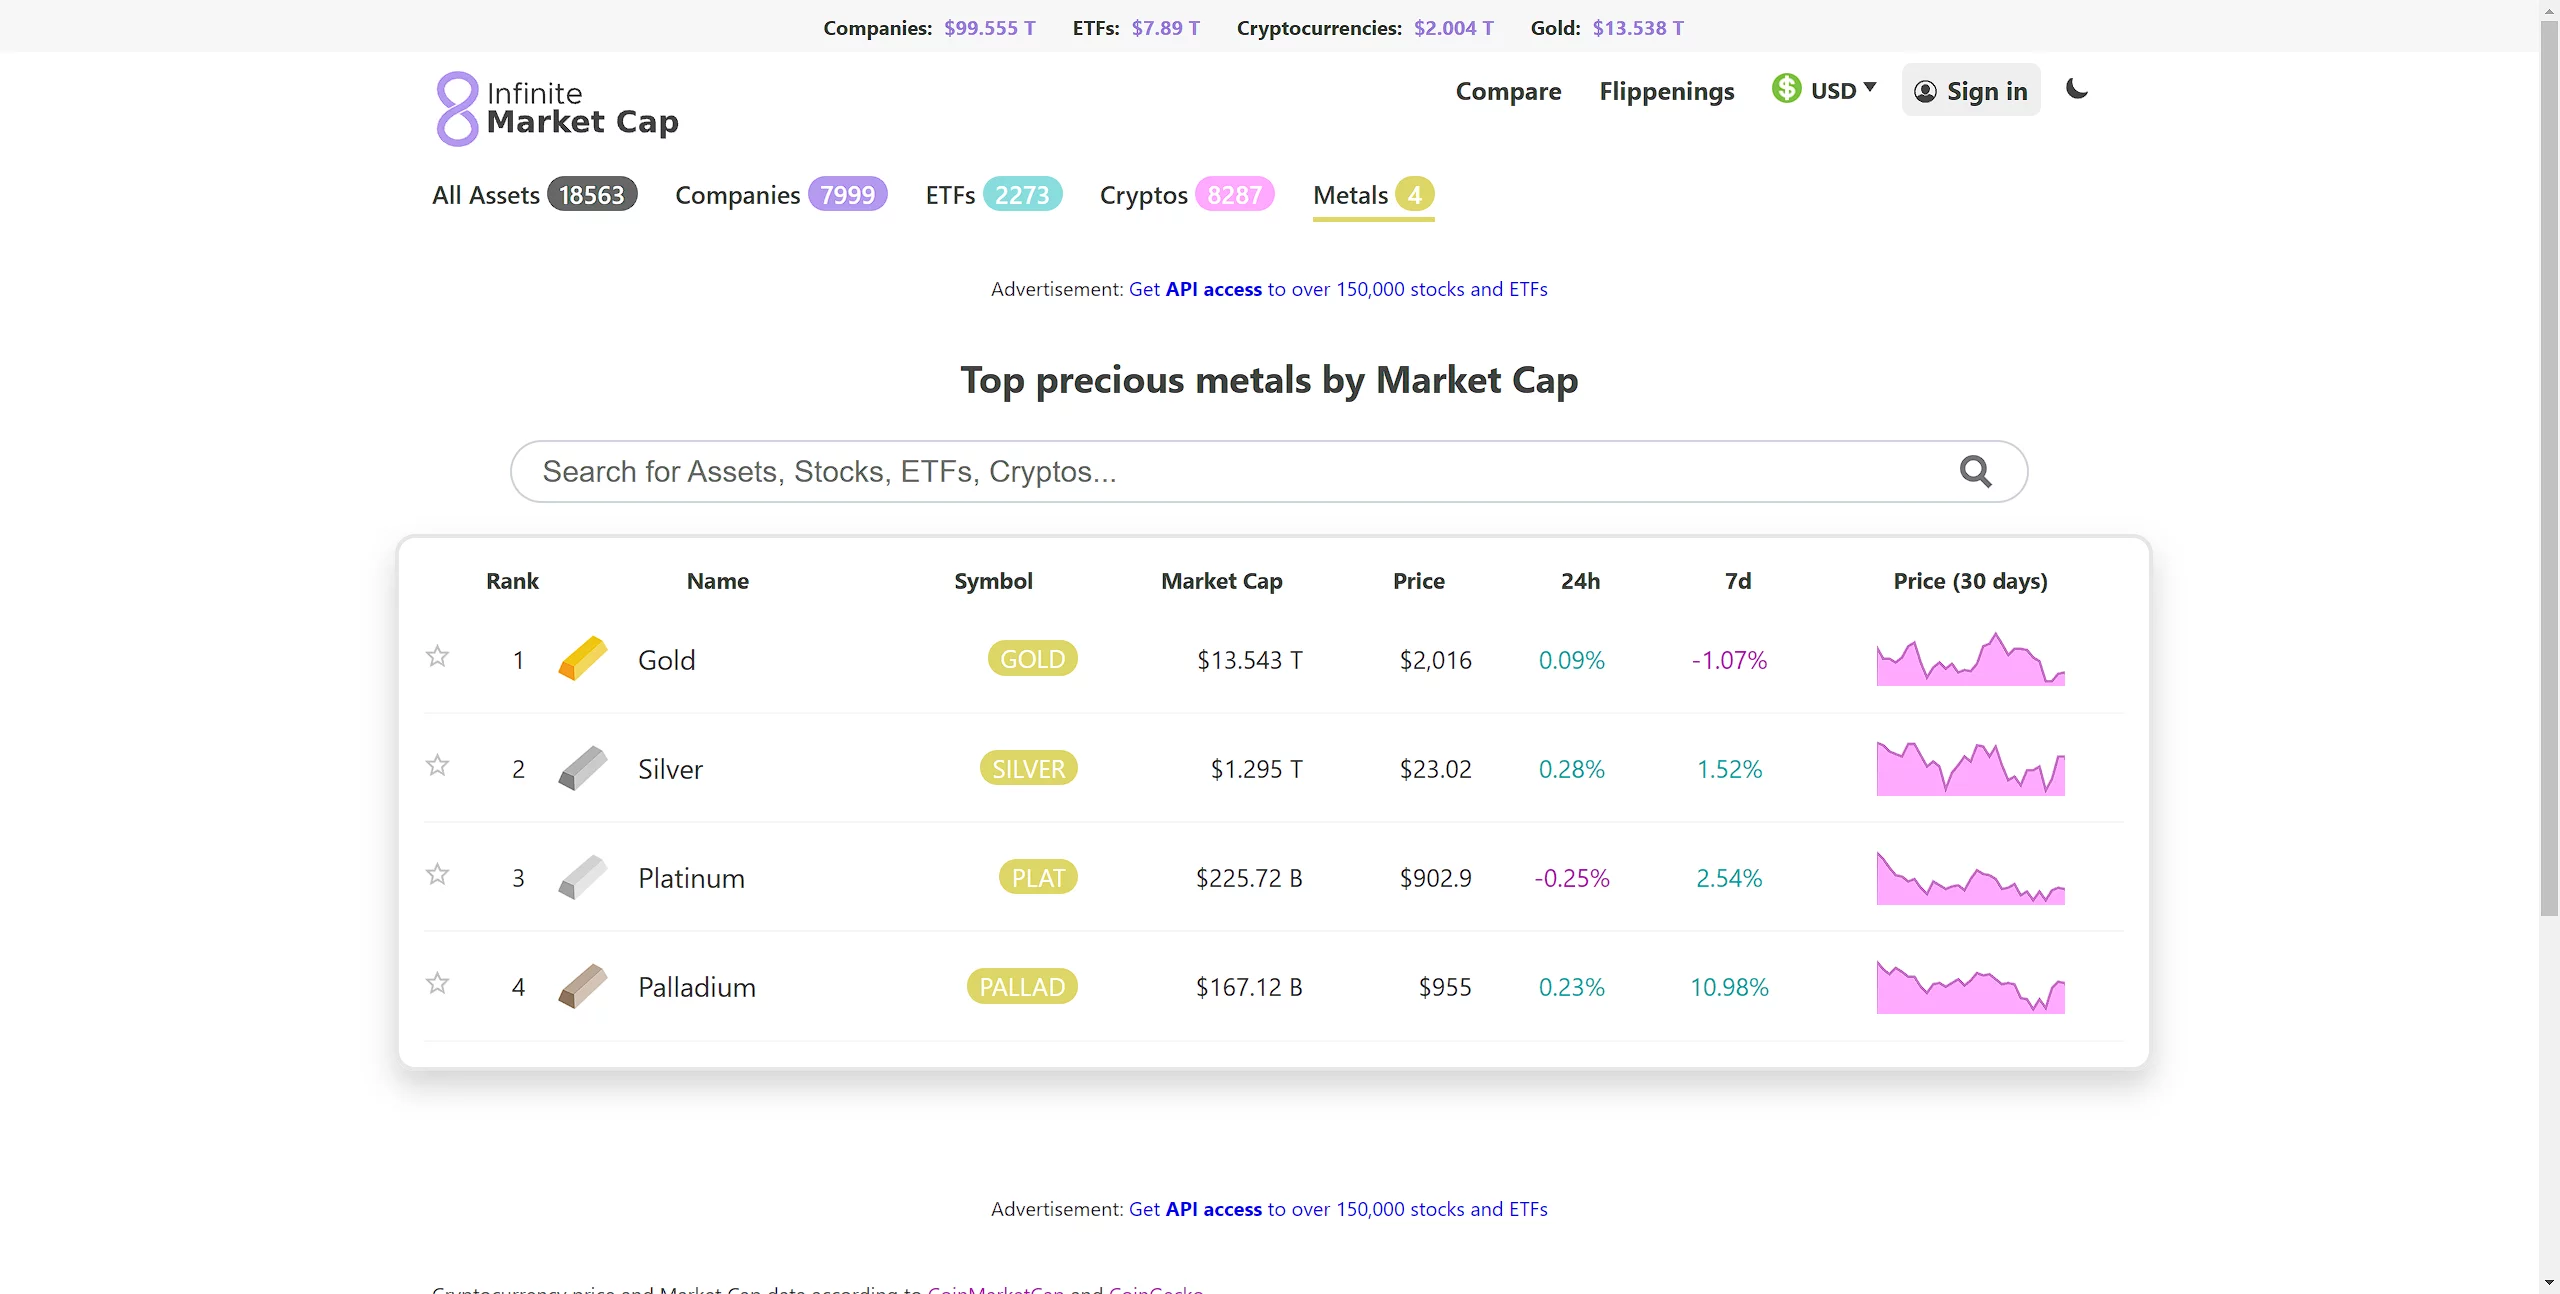This screenshot has height=1294, width=2560.
Task: Click the palladium bar icon
Action: [x=583, y=986]
